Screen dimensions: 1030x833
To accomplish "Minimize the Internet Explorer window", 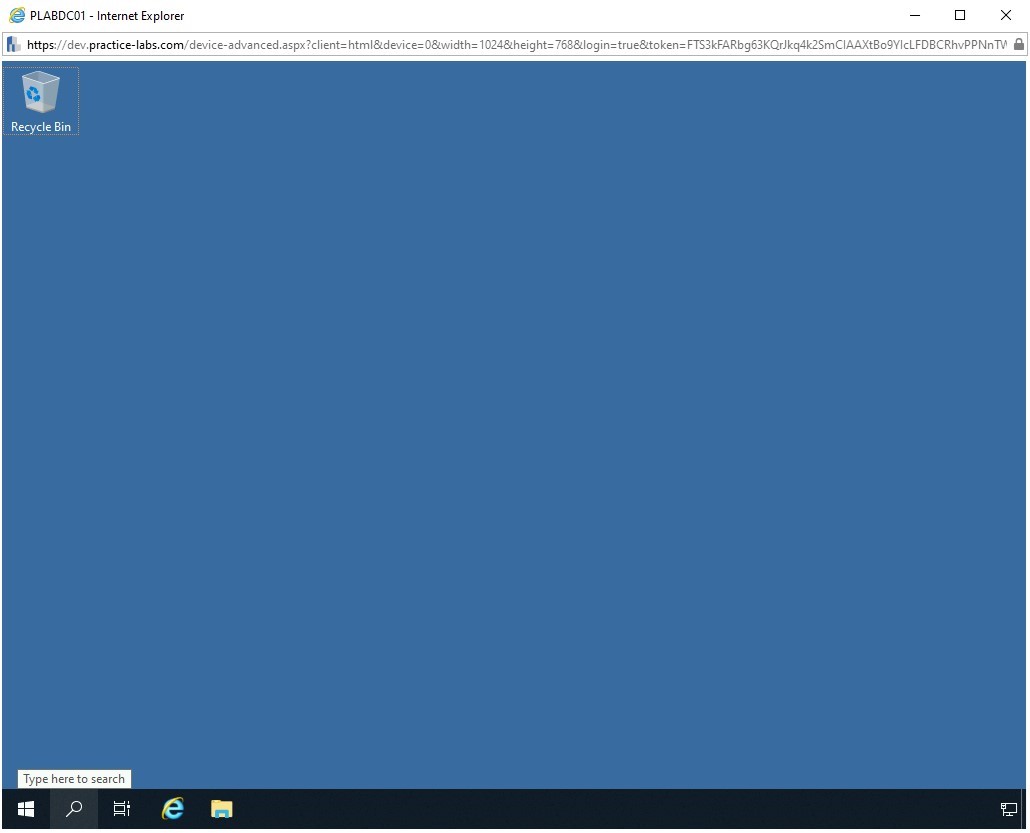I will pos(914,15).
